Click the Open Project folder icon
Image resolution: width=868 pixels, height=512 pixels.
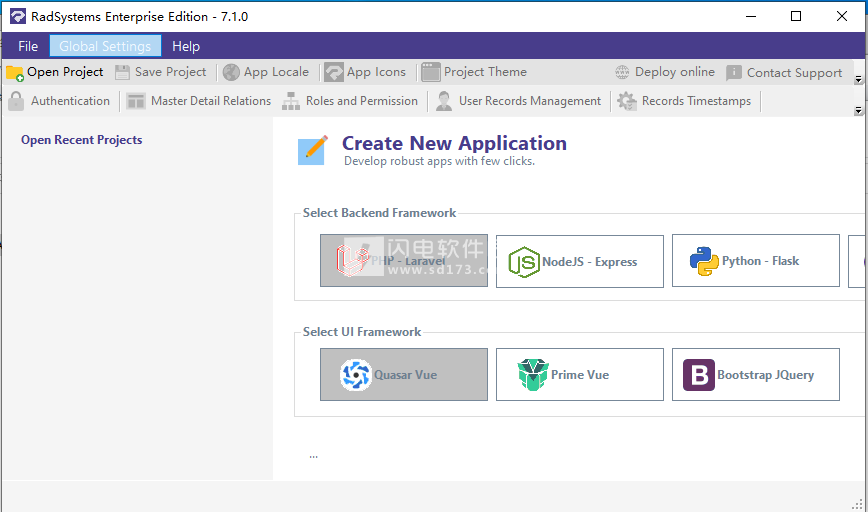15,73
